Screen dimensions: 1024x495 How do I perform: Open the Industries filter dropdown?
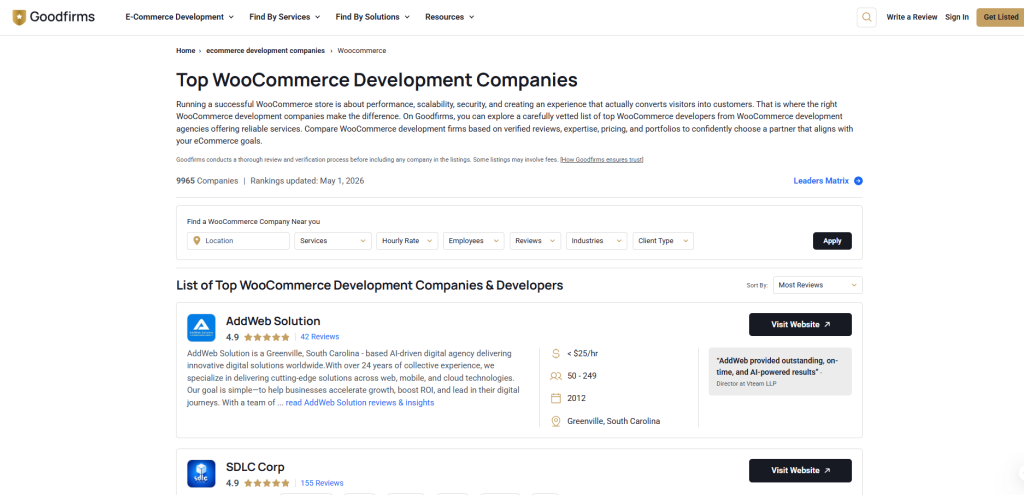(596, 240)
